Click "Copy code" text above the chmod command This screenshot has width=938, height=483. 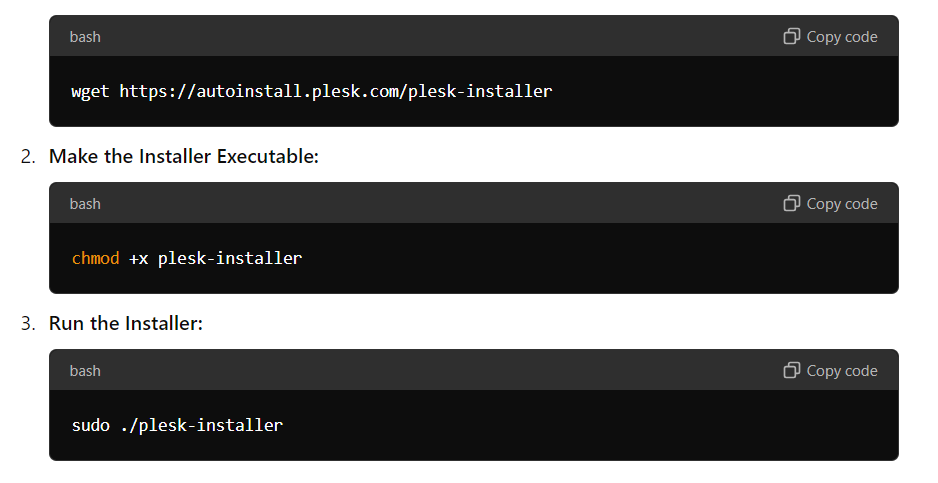coord(842,204)
